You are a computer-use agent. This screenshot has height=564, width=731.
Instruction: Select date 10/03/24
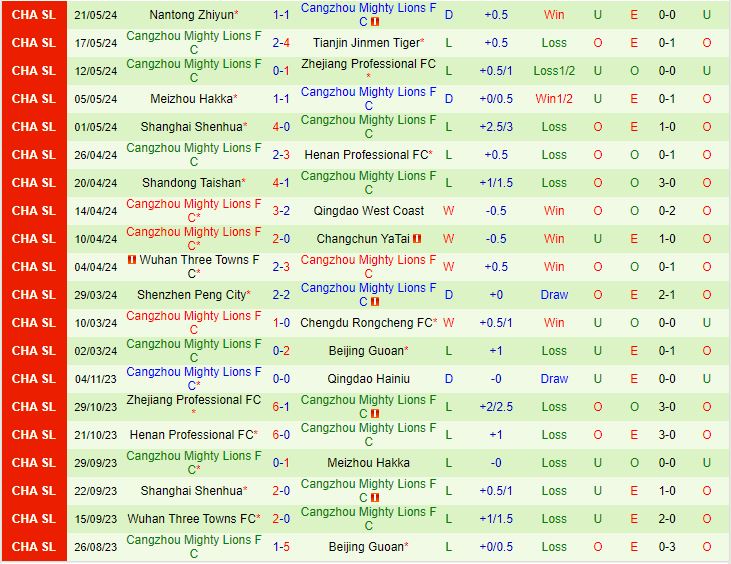point(96,323)
